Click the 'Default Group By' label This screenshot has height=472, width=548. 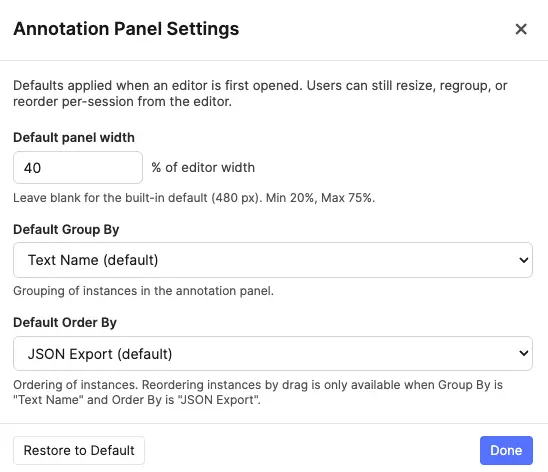click(66, 230)
